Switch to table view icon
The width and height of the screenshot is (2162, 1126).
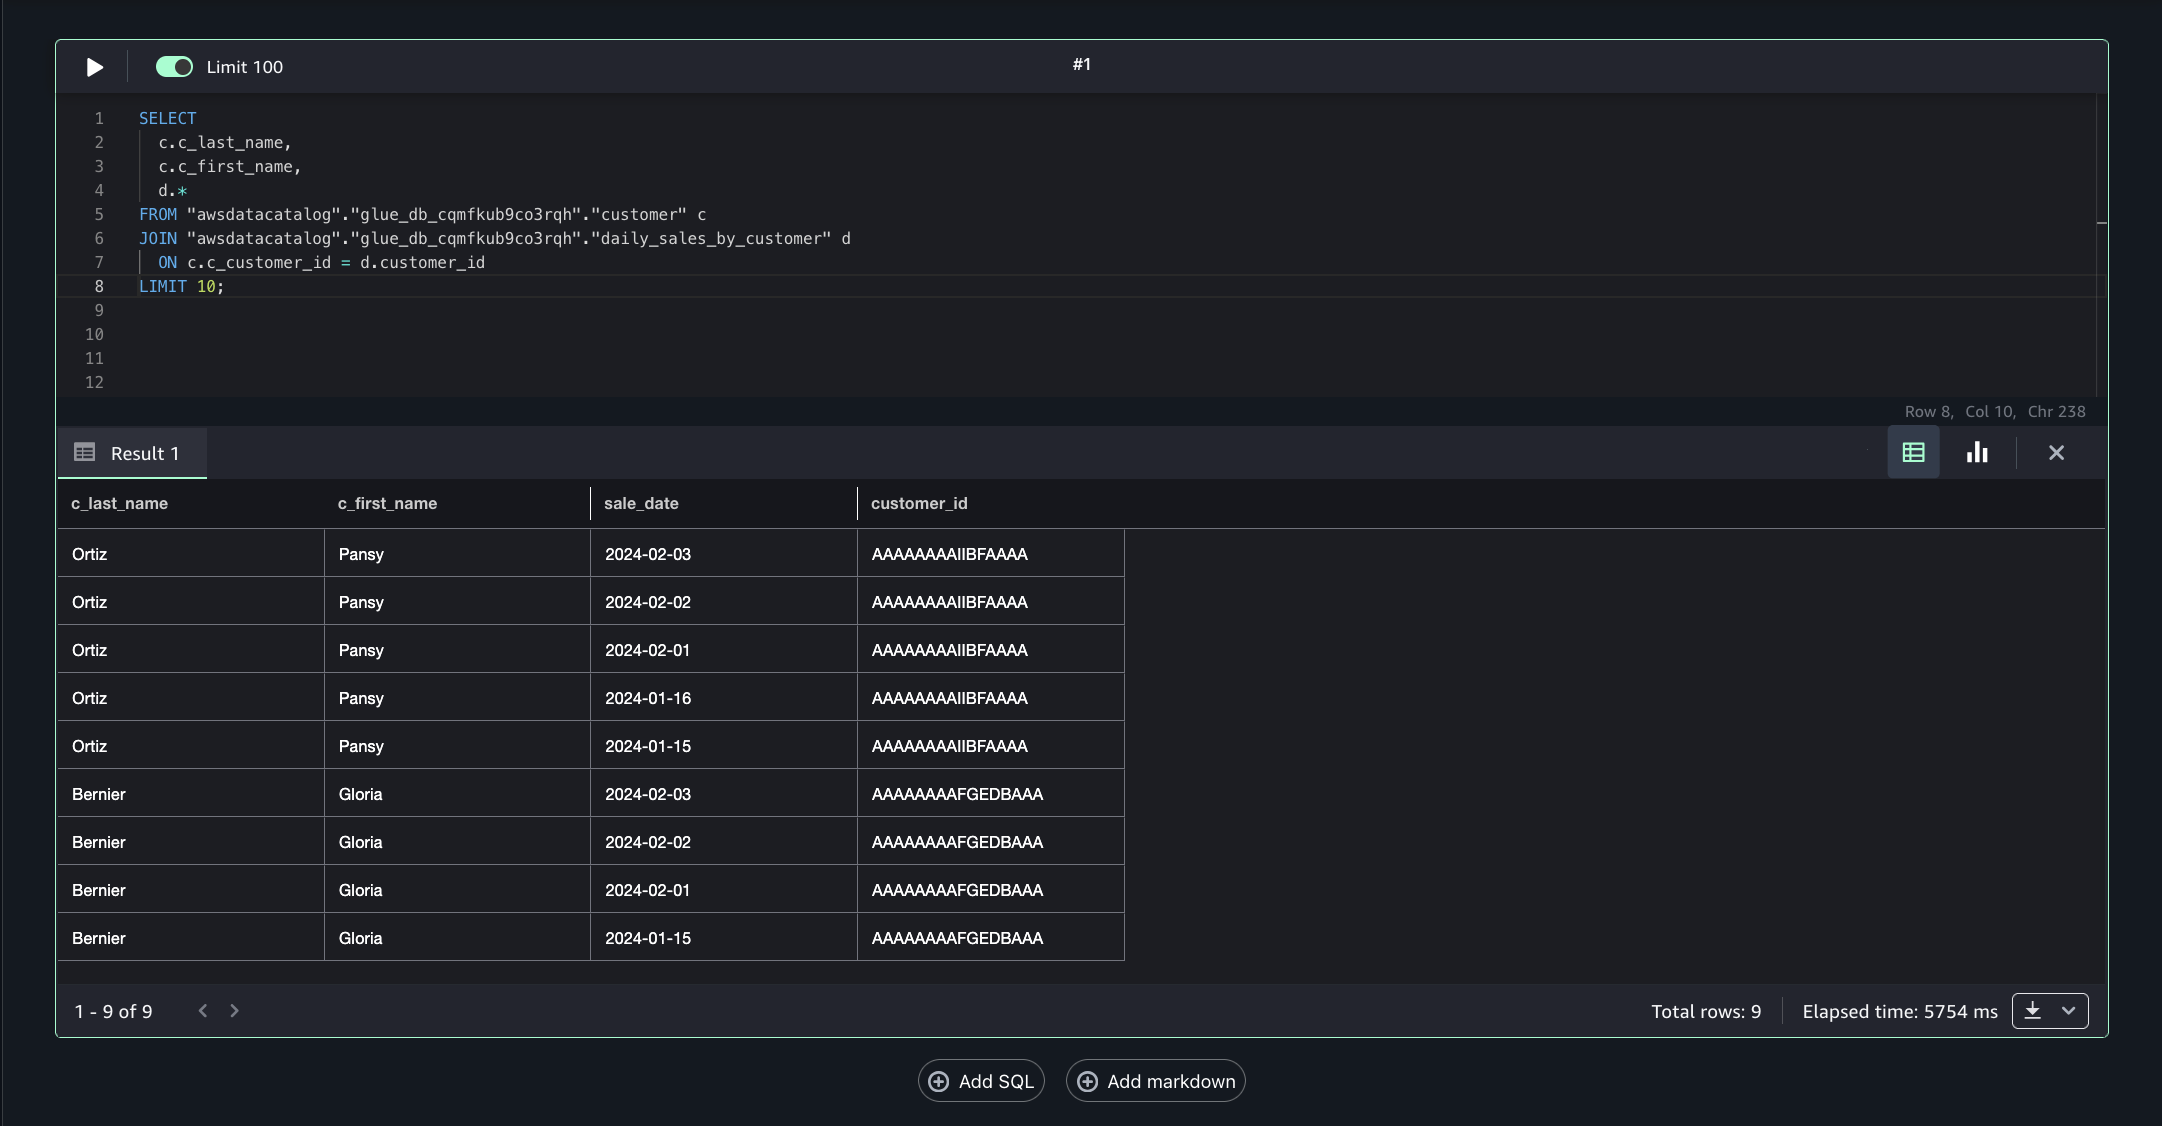[x=1913, y=453]
